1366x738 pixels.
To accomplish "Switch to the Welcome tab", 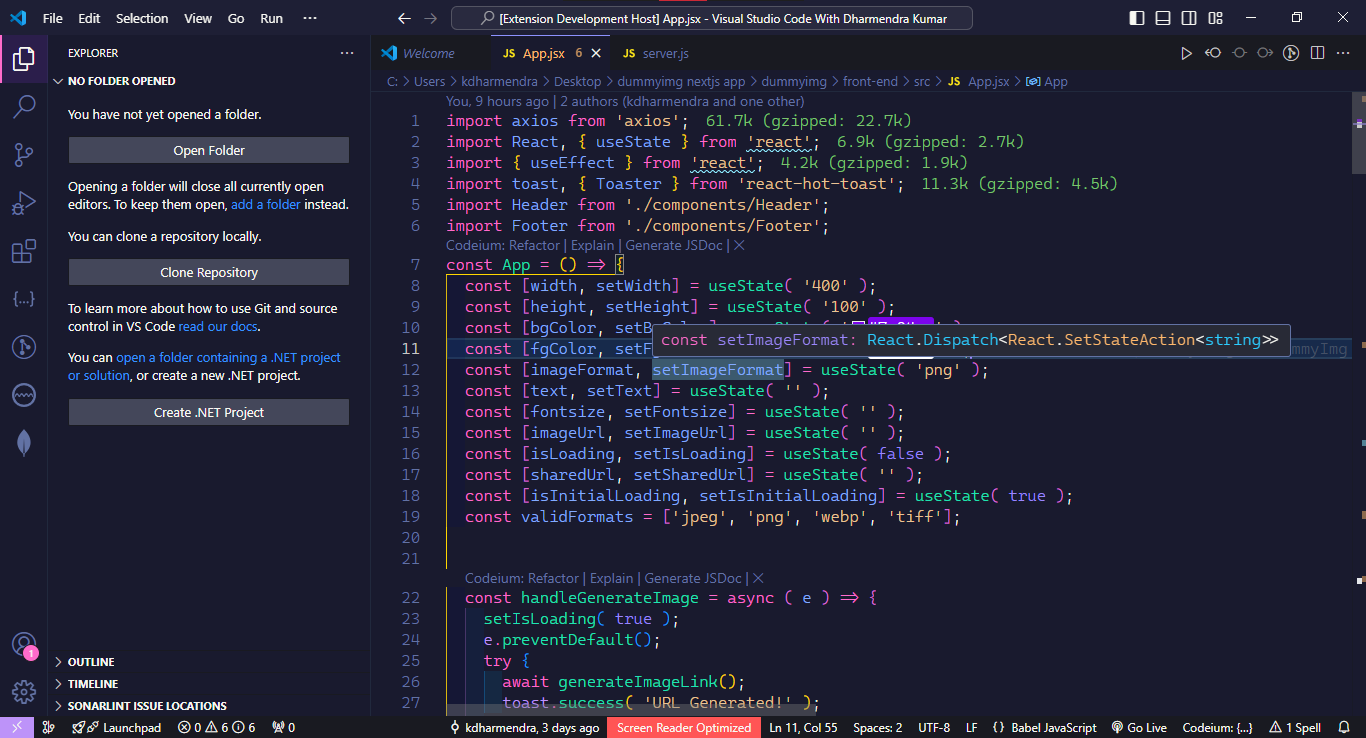I will point(428,53).
